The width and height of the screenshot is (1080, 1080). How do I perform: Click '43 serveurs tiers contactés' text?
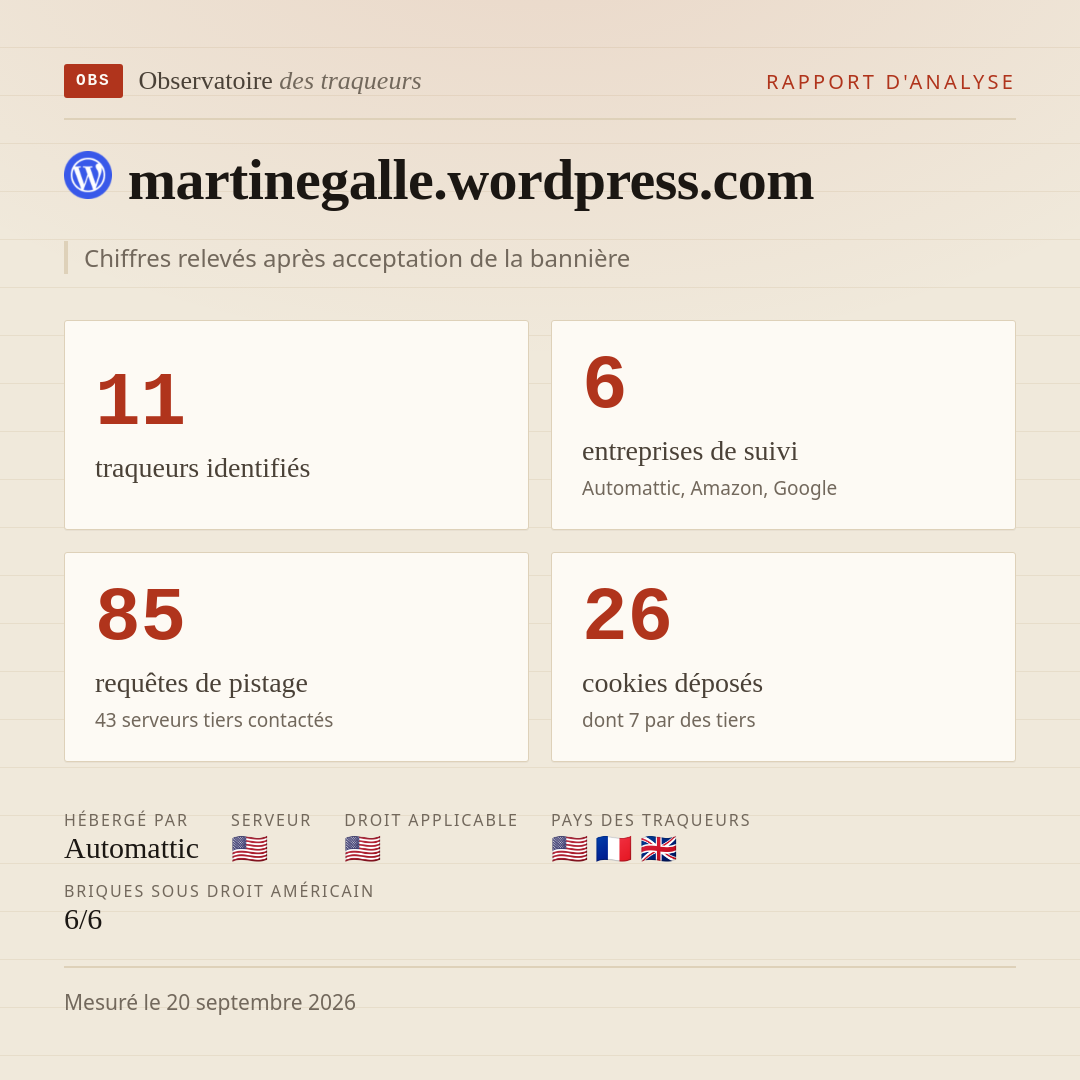tap(214, 720)
